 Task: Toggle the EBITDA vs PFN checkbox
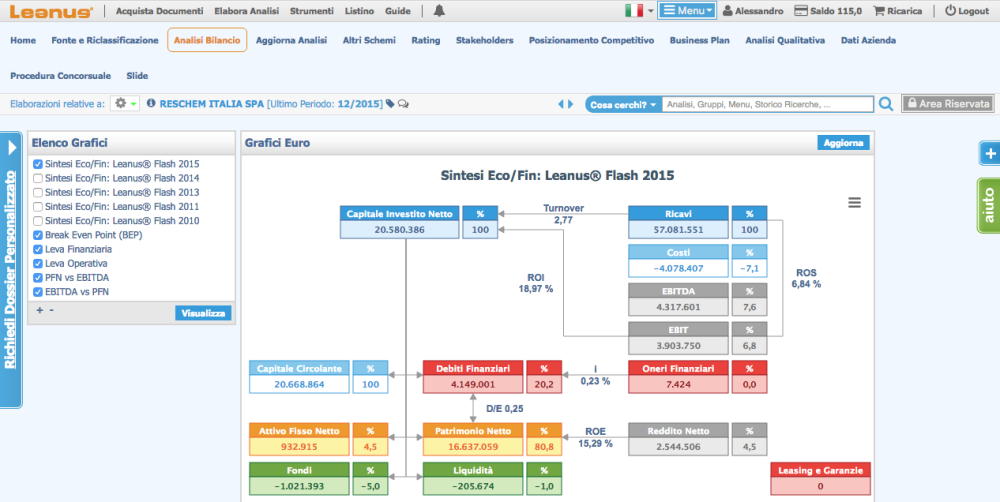pos(38,292)
